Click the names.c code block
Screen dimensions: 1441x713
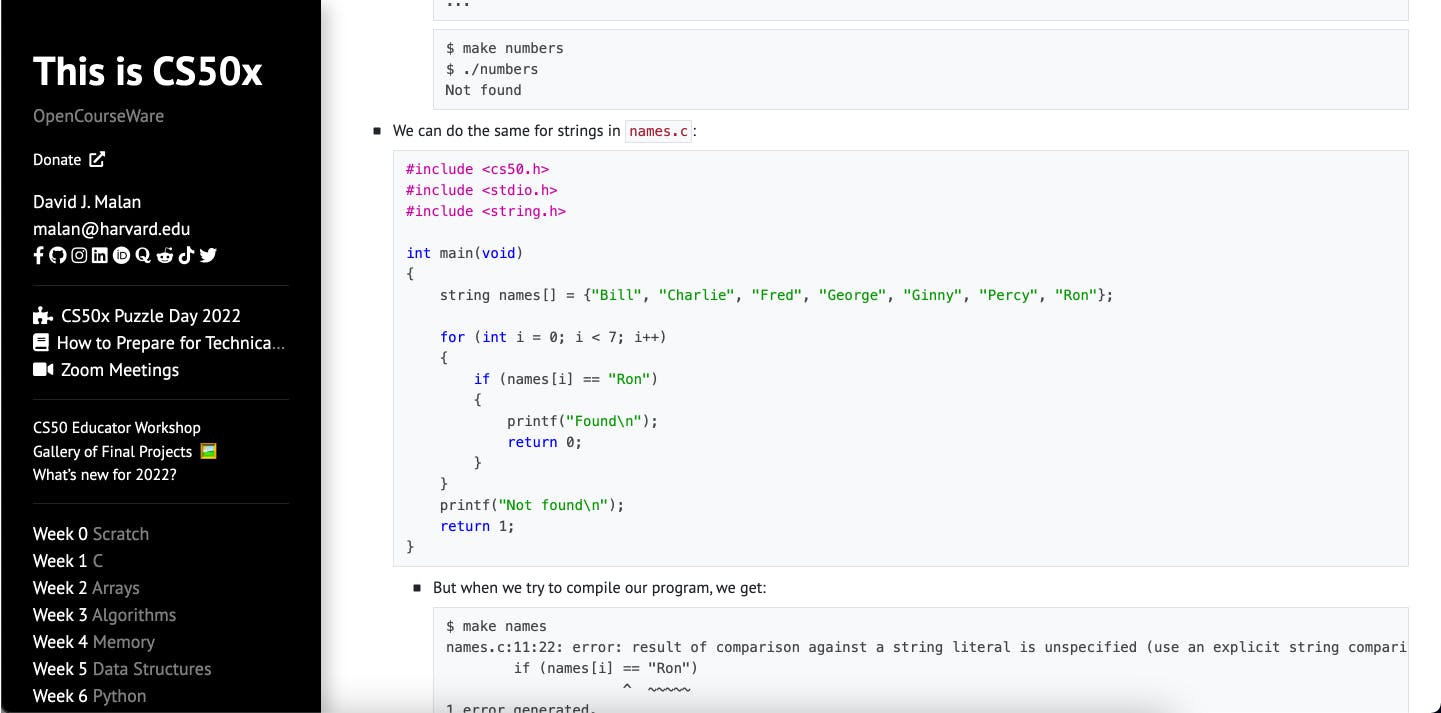[900, 358]
